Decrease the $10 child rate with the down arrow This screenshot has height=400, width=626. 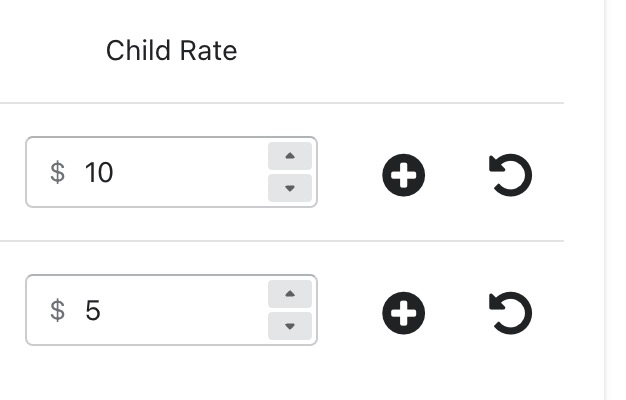tap(290, 188)
